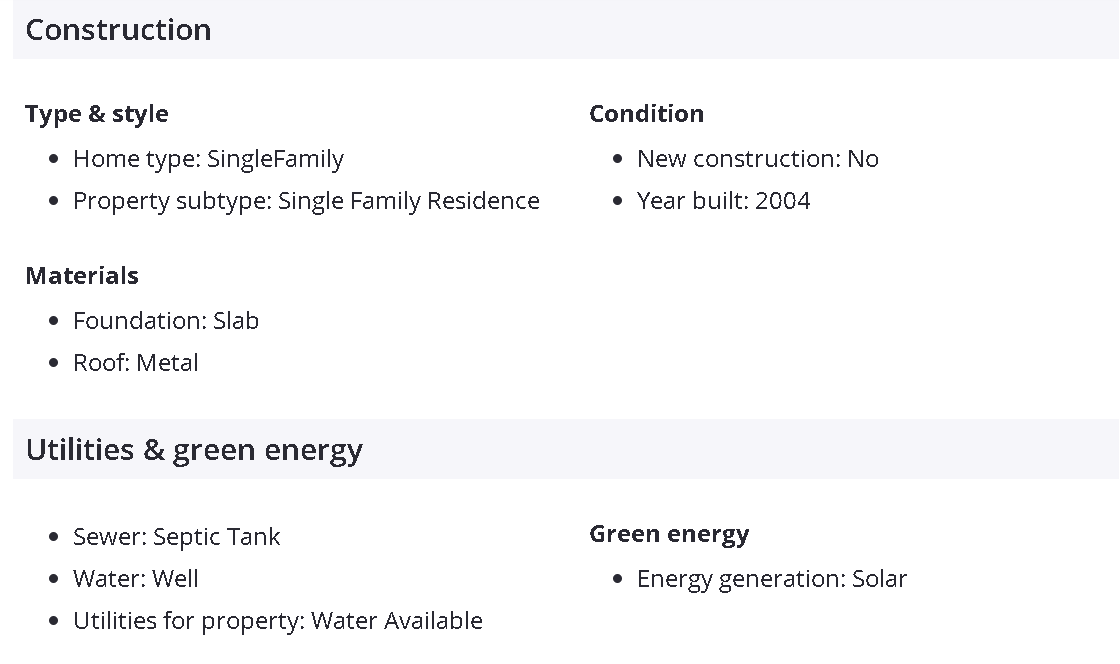Click Utilities for property: Water Available
The height and width of the screenshot is (664, 1120).
click(x=278, y=621)
